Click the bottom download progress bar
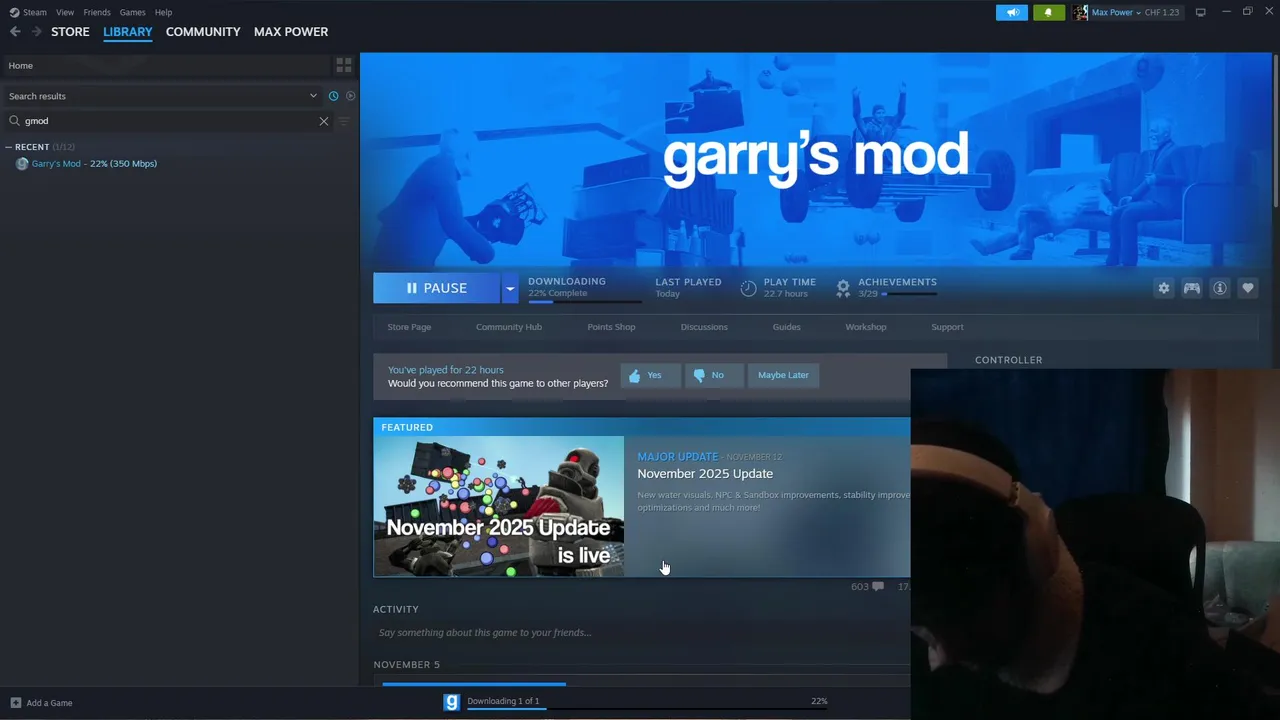The width and height of the screenshot is (1280, 720). click(x=647, y=710)
